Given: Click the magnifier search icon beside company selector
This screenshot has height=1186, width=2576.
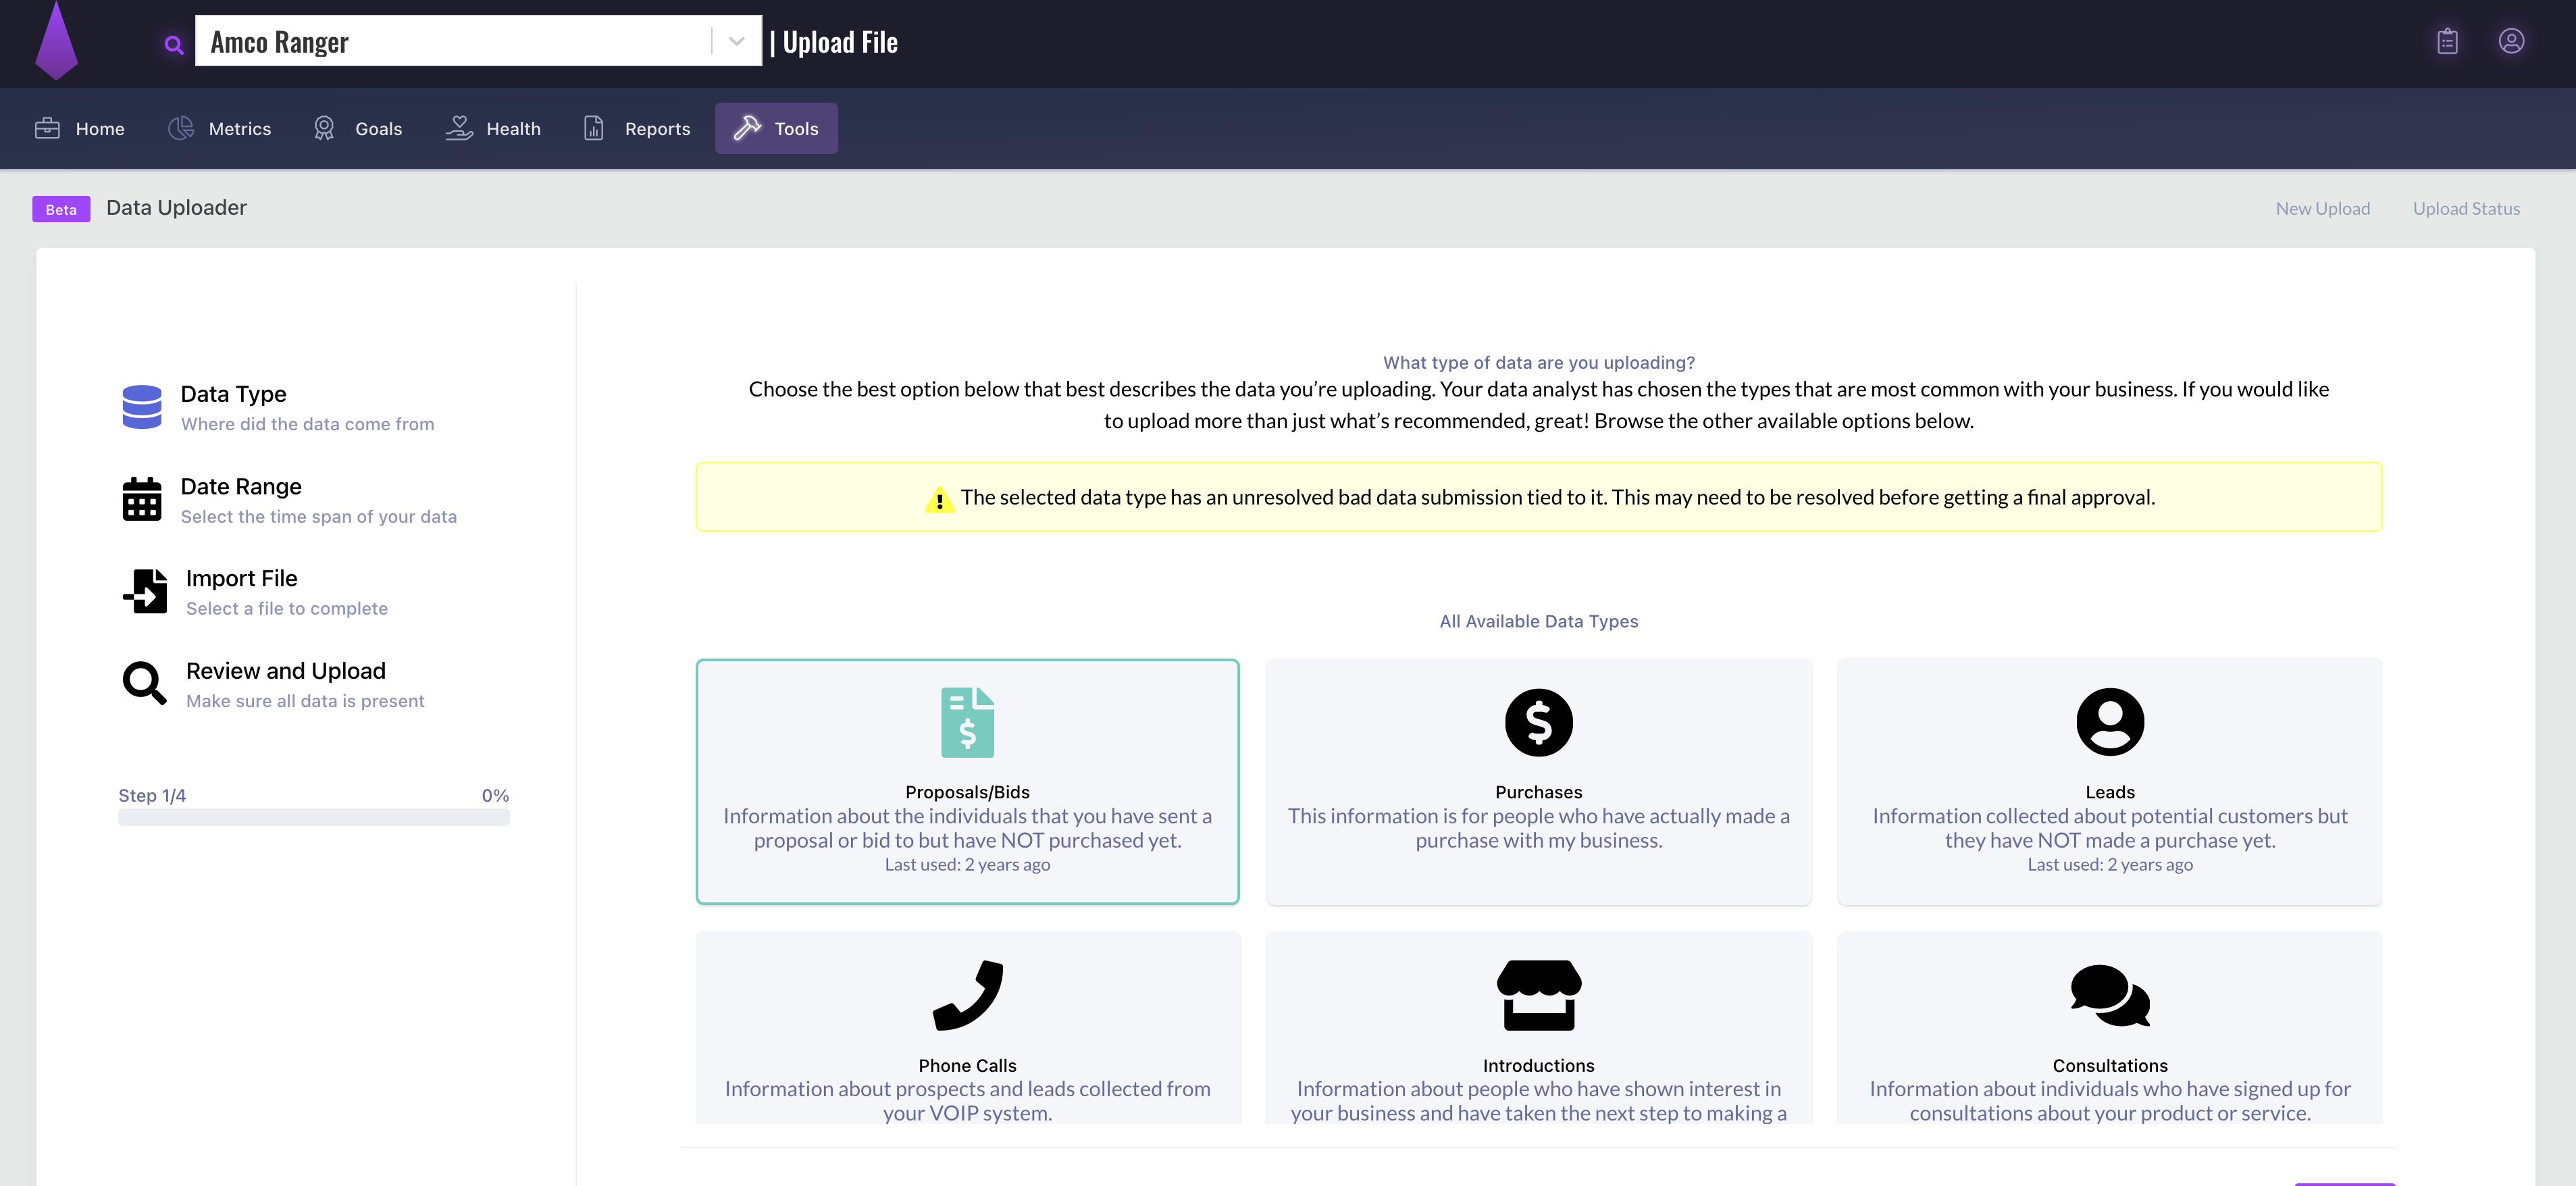Looking at the screenshot, I should 174,44.
